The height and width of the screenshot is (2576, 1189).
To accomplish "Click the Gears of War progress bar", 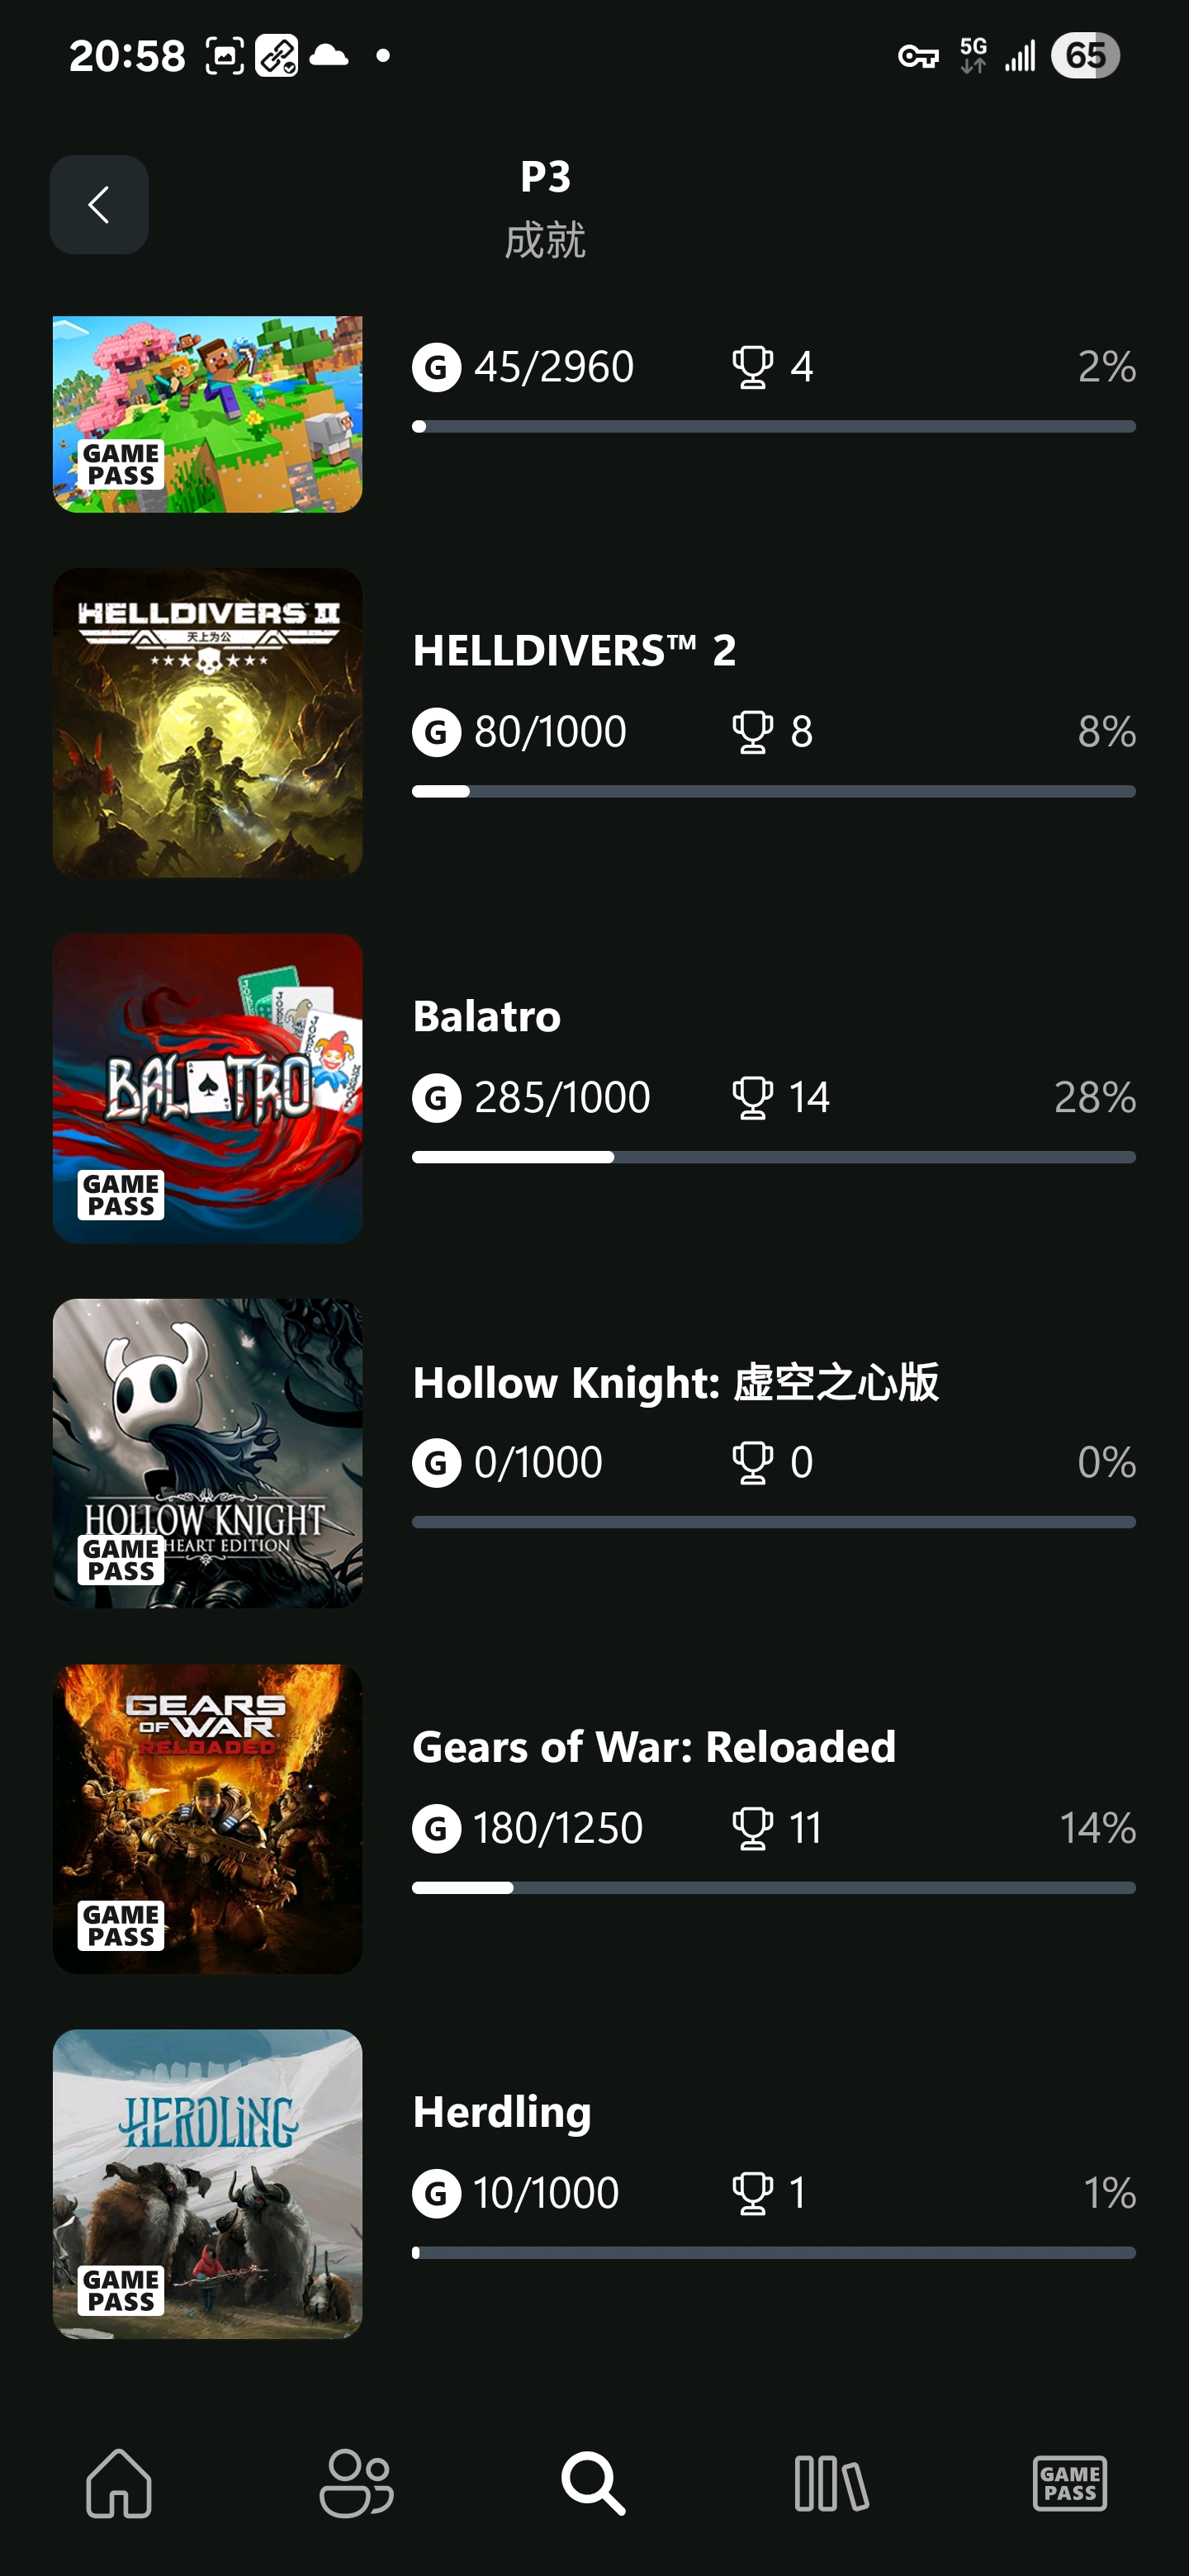I will coord(773,1888).
